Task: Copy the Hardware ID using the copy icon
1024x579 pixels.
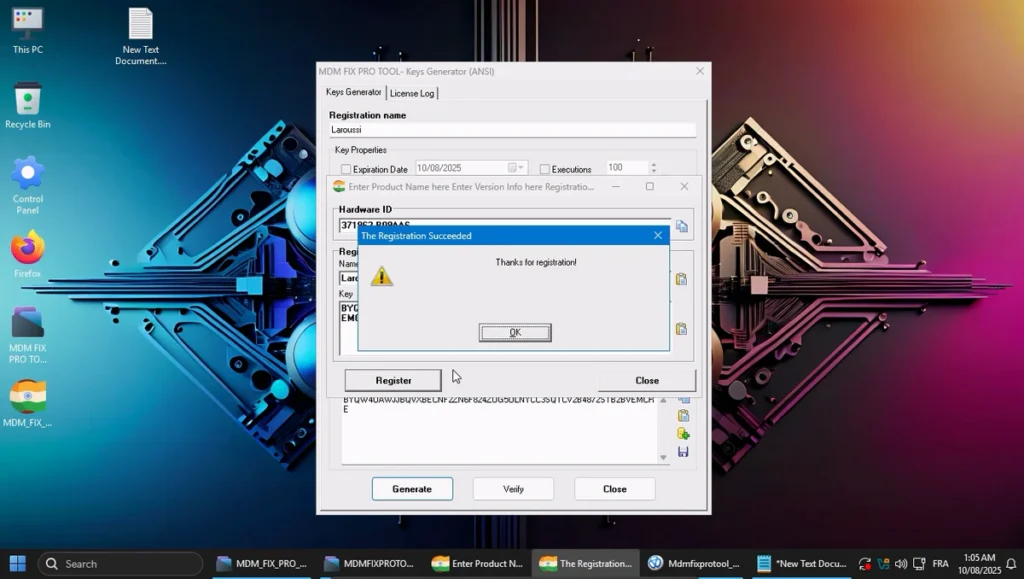Action: (x=682, y=227)
